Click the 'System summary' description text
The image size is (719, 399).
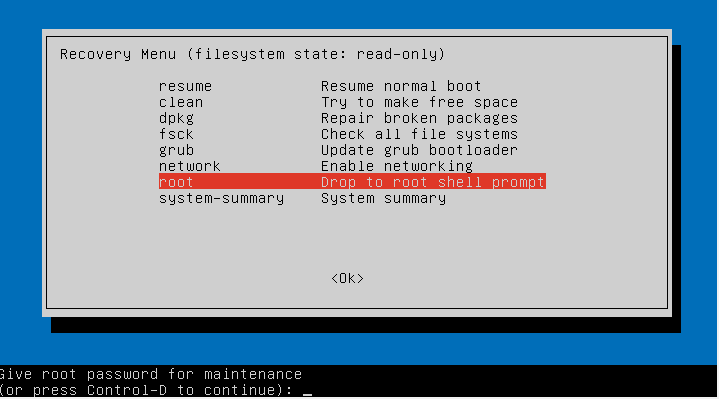point(383,199)
